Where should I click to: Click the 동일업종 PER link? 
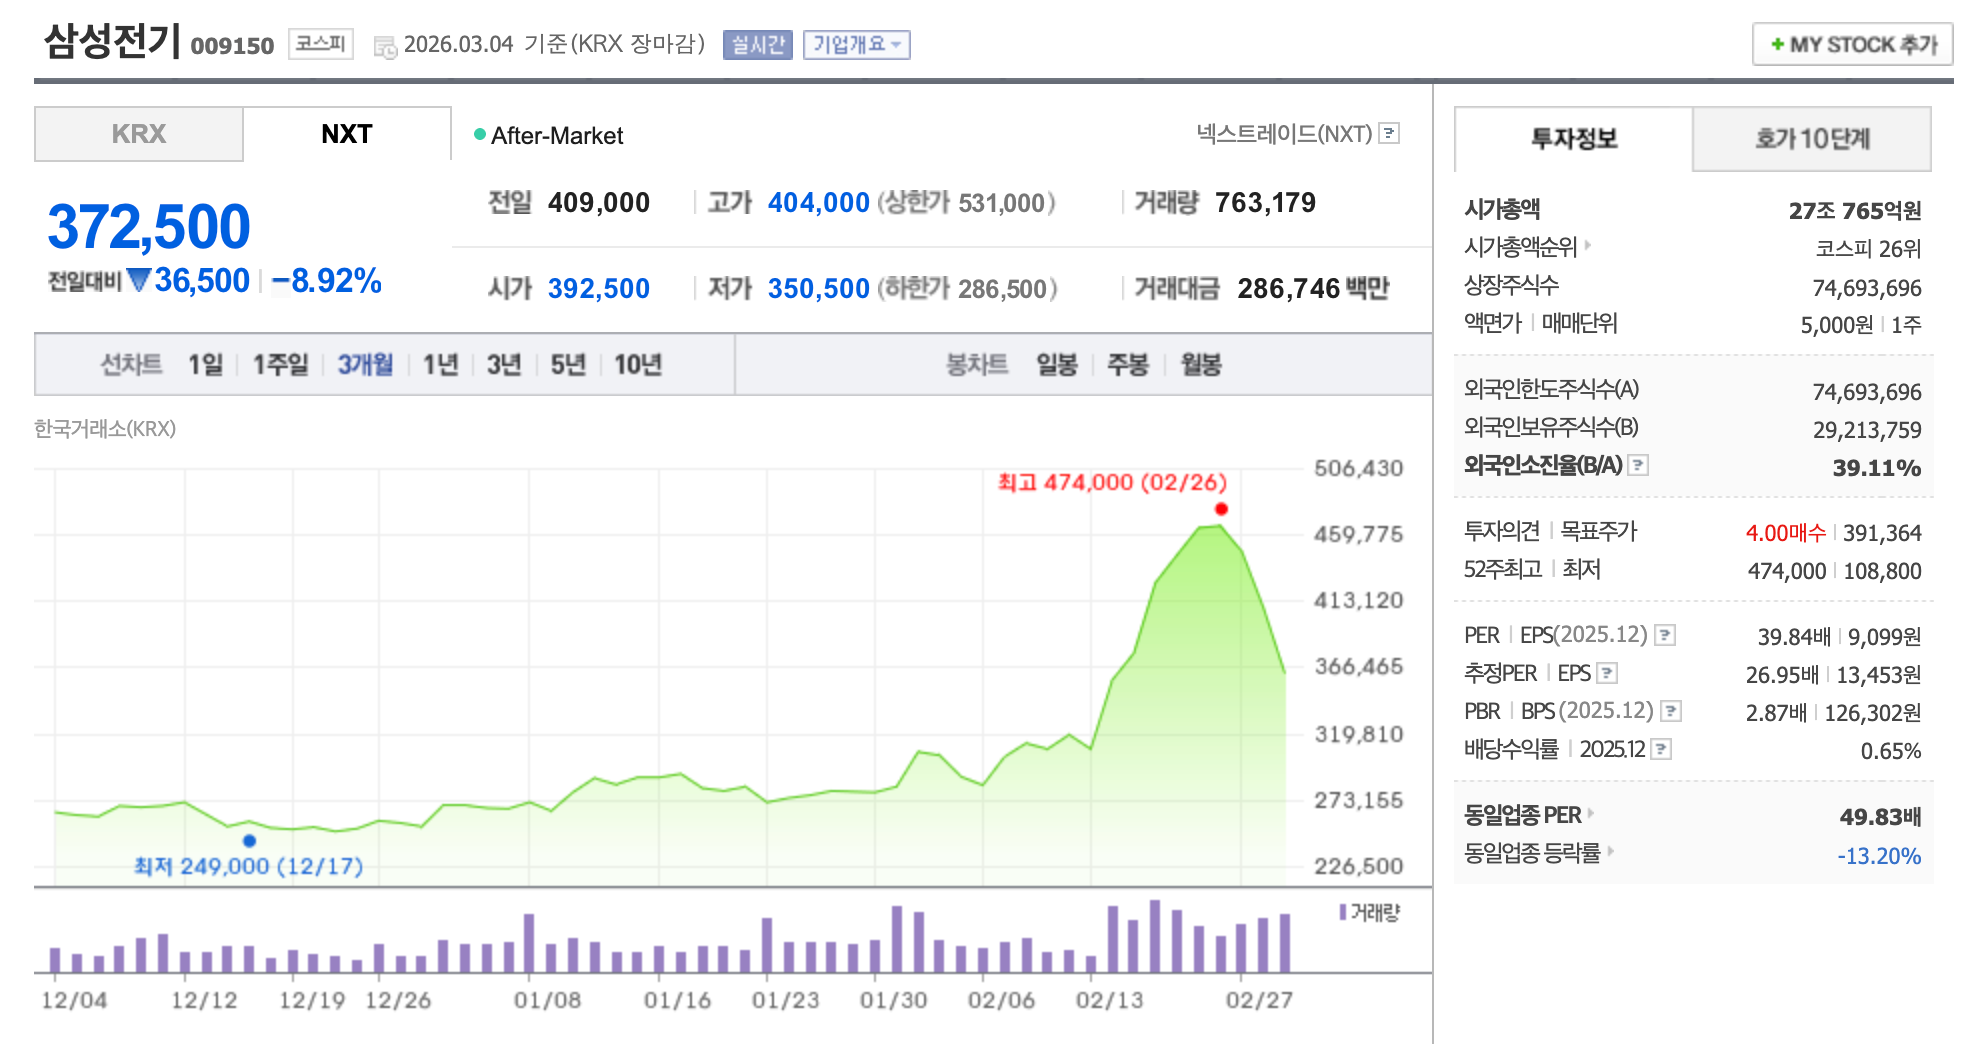1523,815
